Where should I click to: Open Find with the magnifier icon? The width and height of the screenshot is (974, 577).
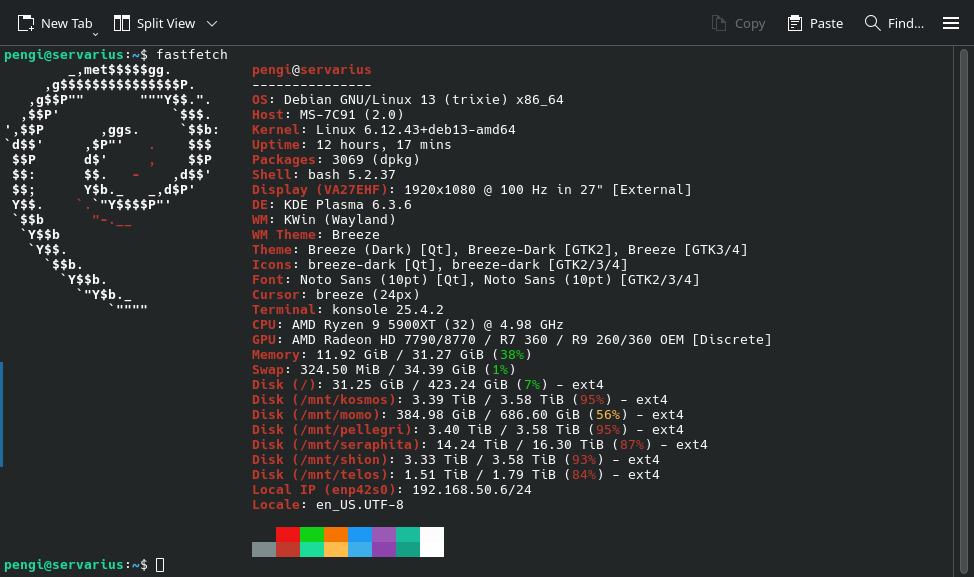873,23
